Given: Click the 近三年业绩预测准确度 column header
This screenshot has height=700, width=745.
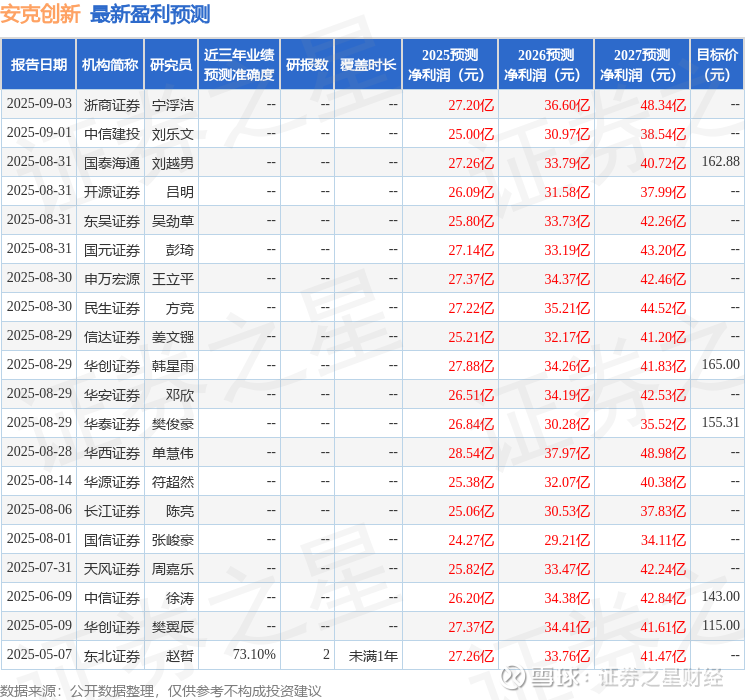Looking at the screenshot, I should (x=239, y=65).
